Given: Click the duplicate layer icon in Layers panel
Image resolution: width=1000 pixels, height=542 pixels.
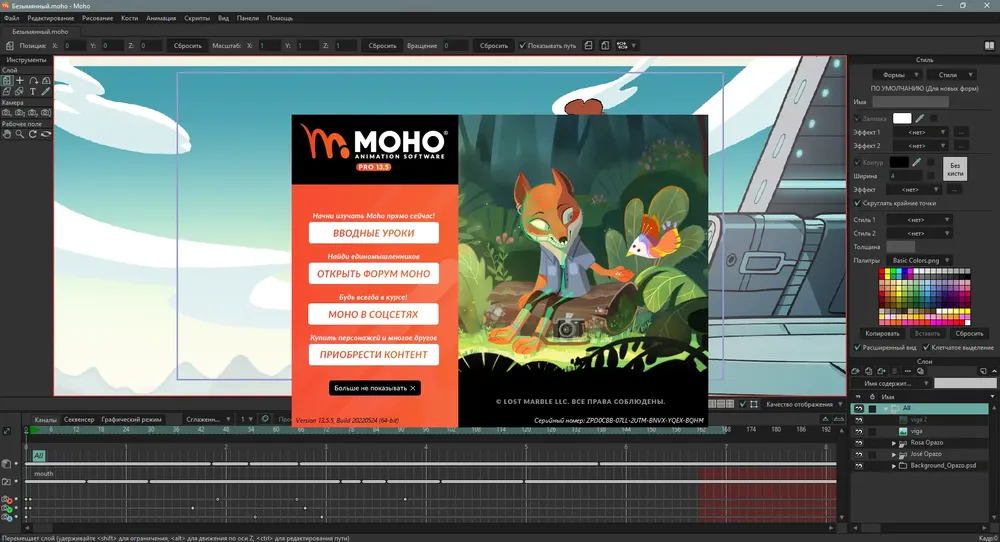Looking at the screenshot, I should pos(869,370).
